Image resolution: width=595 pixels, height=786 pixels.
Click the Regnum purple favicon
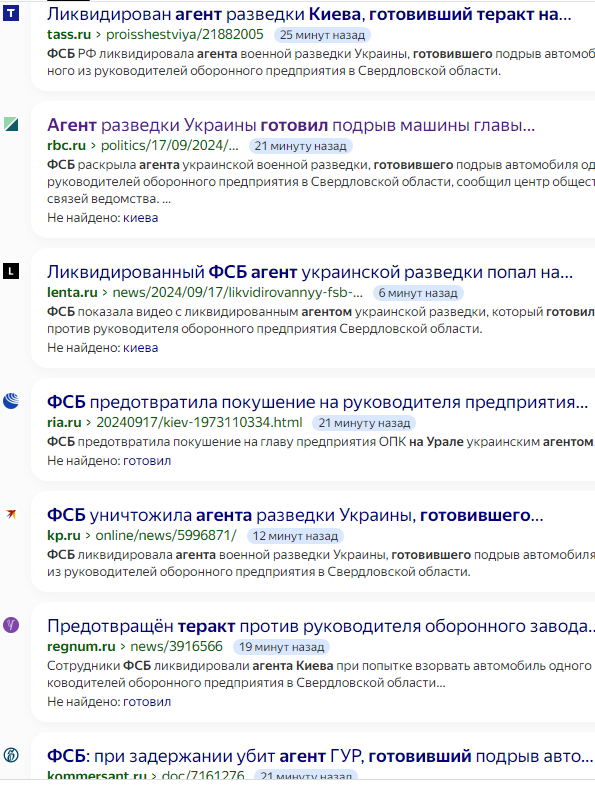tap(11, 625)
